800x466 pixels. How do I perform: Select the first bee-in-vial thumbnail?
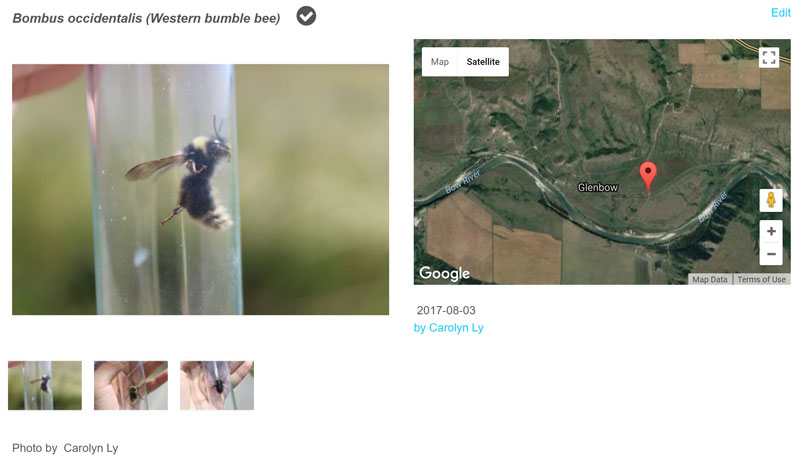pos(45,385)
